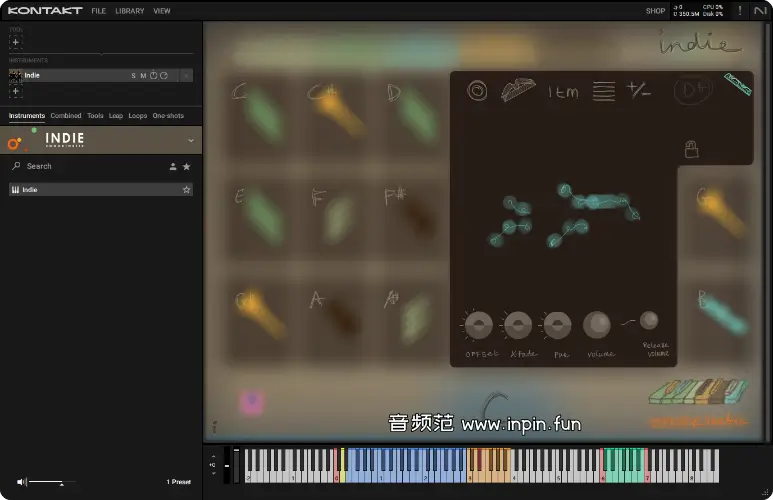The width and height of the screenshot is (773, 500).
Task: Toggle the padlock icon
Action: pyautogui.click(x=692, y=149)
